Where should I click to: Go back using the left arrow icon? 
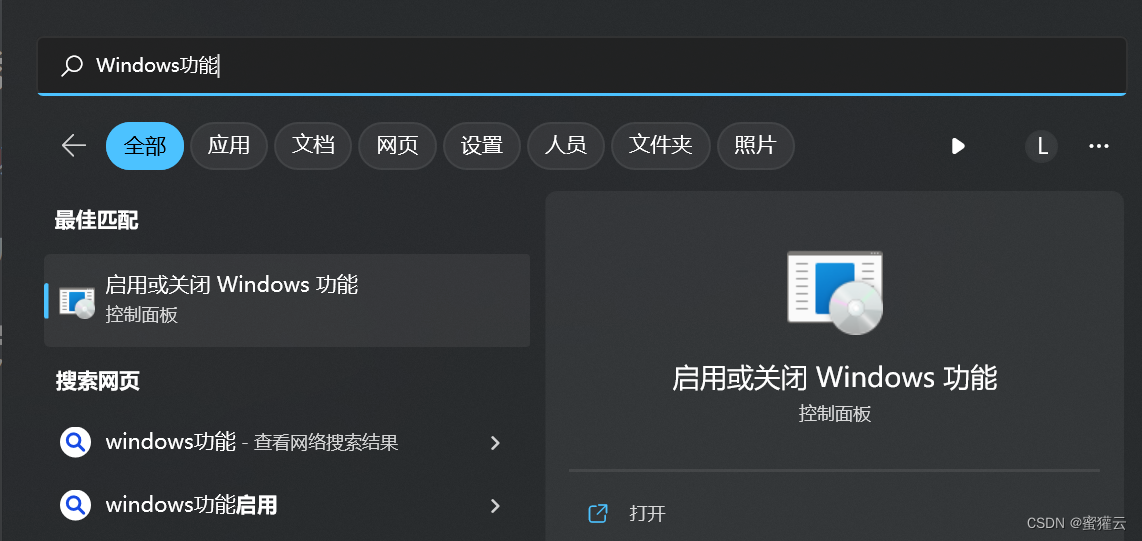(x=74, y=146)
